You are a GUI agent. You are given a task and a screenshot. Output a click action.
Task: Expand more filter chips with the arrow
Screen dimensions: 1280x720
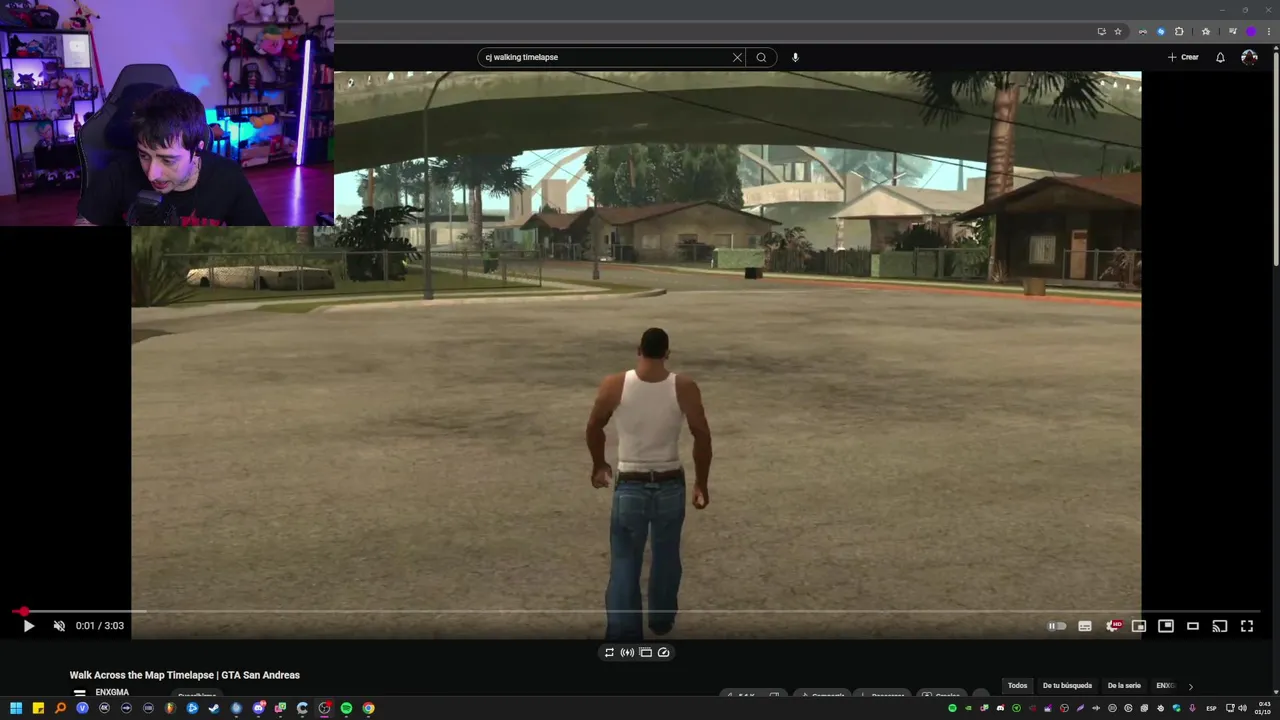point(1190,686)
